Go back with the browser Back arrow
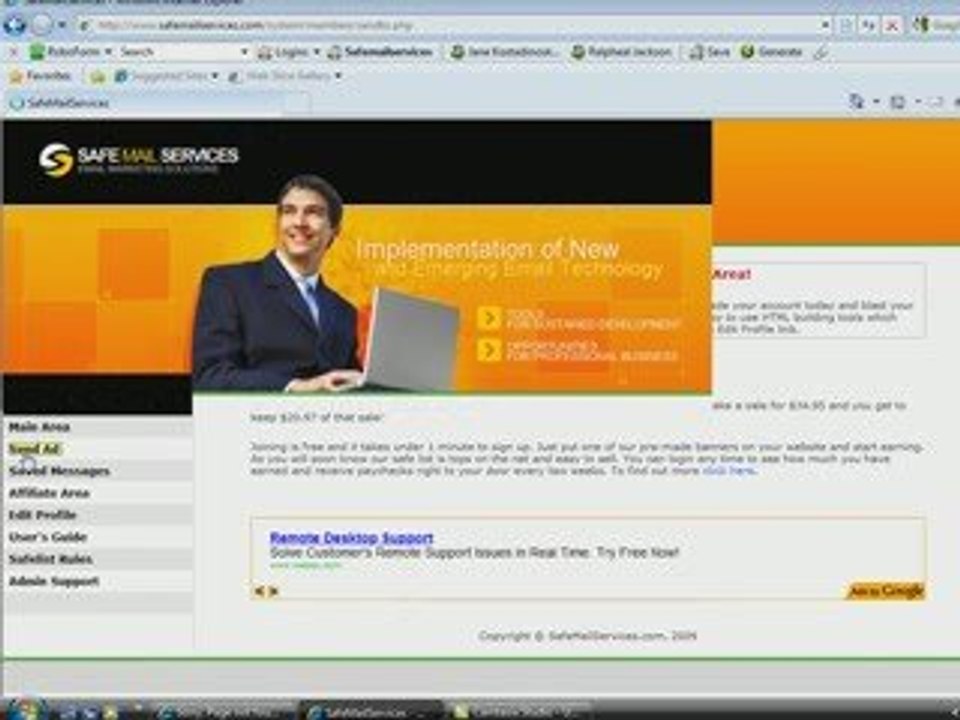The image size is (960, 720). tap(15, 25)
